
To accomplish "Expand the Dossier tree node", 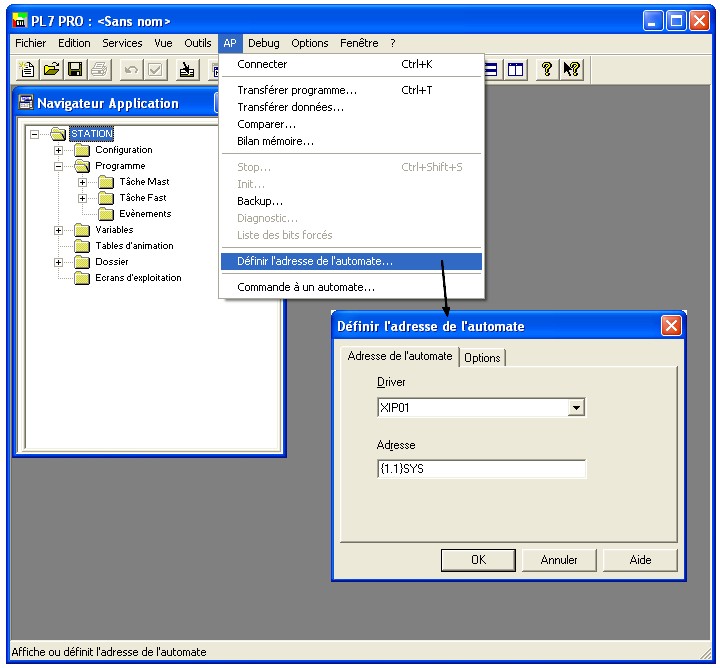I will [58, 262].
